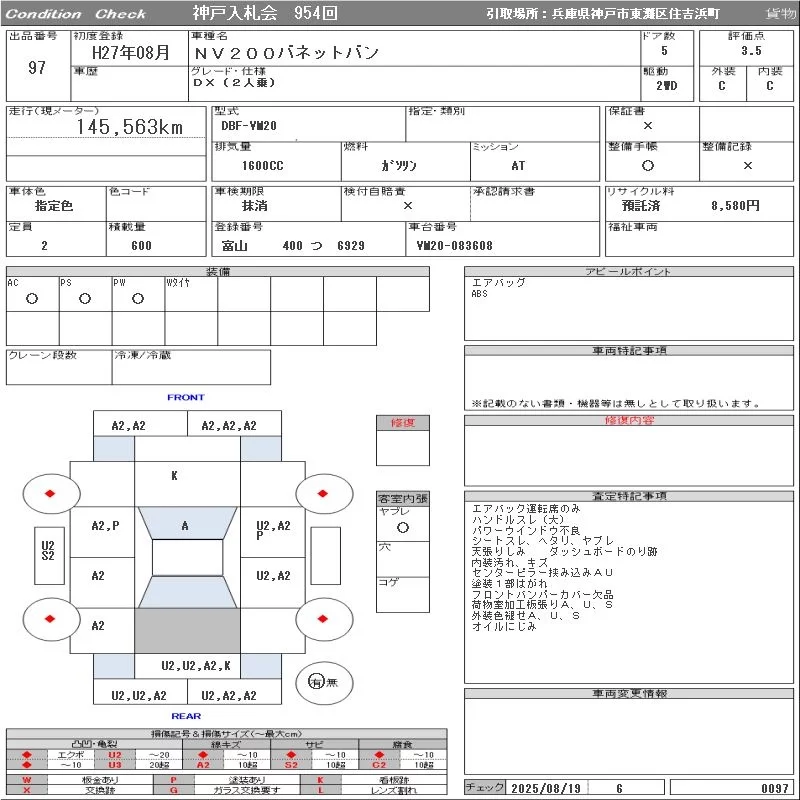This screenshot has height=800, width=800.
Task: Click the body color 指定色
Action: click(x=54, y=206)
